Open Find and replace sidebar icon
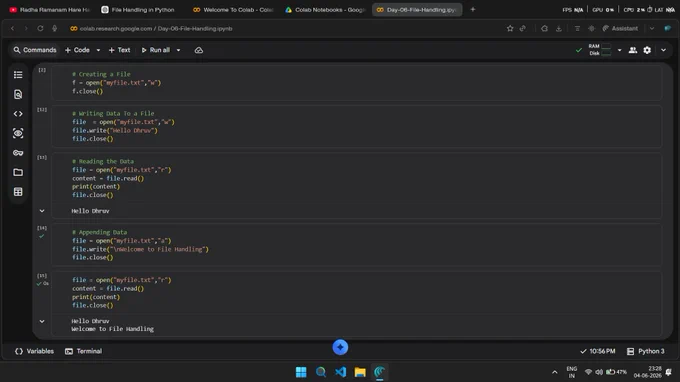 (18, 95)
